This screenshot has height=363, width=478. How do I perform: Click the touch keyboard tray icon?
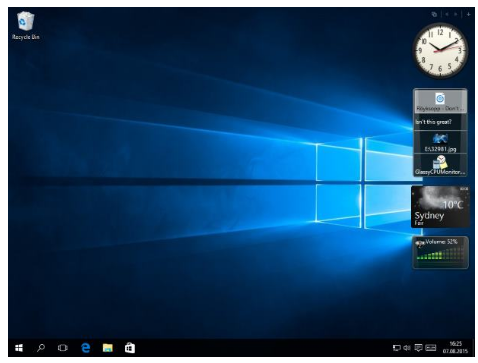[x=430, y=348]
